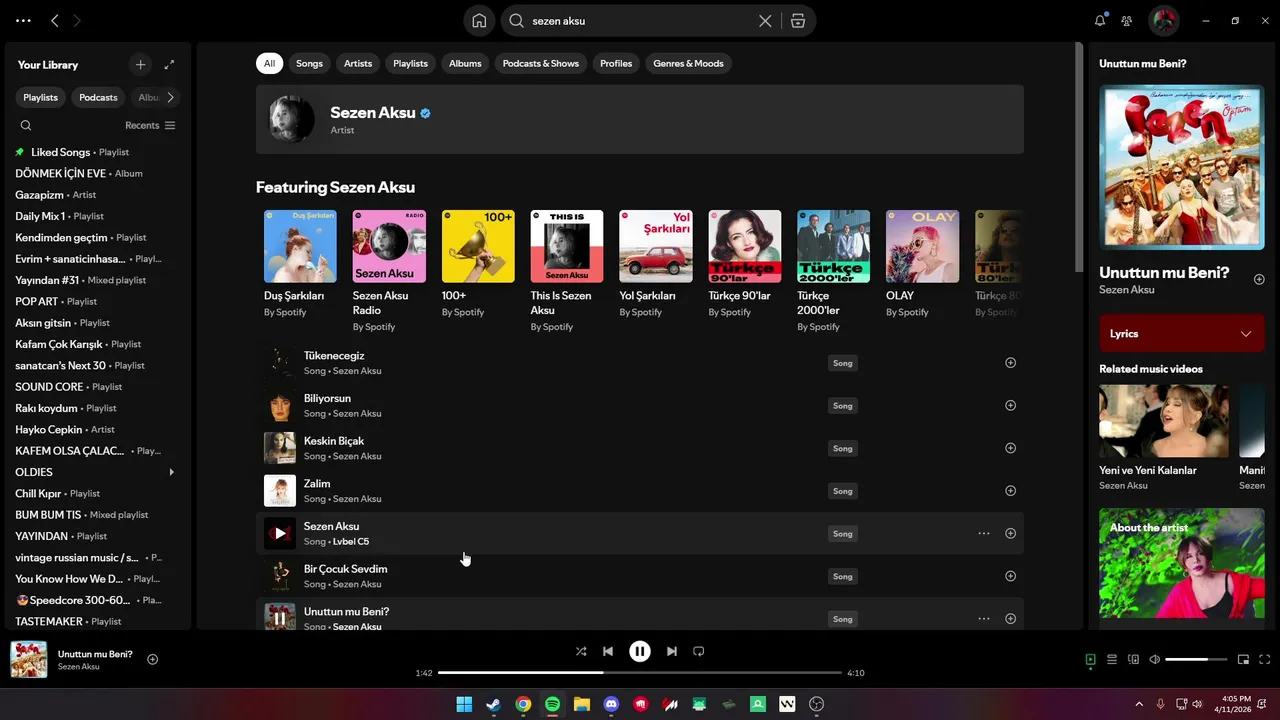Switch to the Playlists search results tab
Image resolution: width=1280 pixels, height=720 pixels.
410,63
